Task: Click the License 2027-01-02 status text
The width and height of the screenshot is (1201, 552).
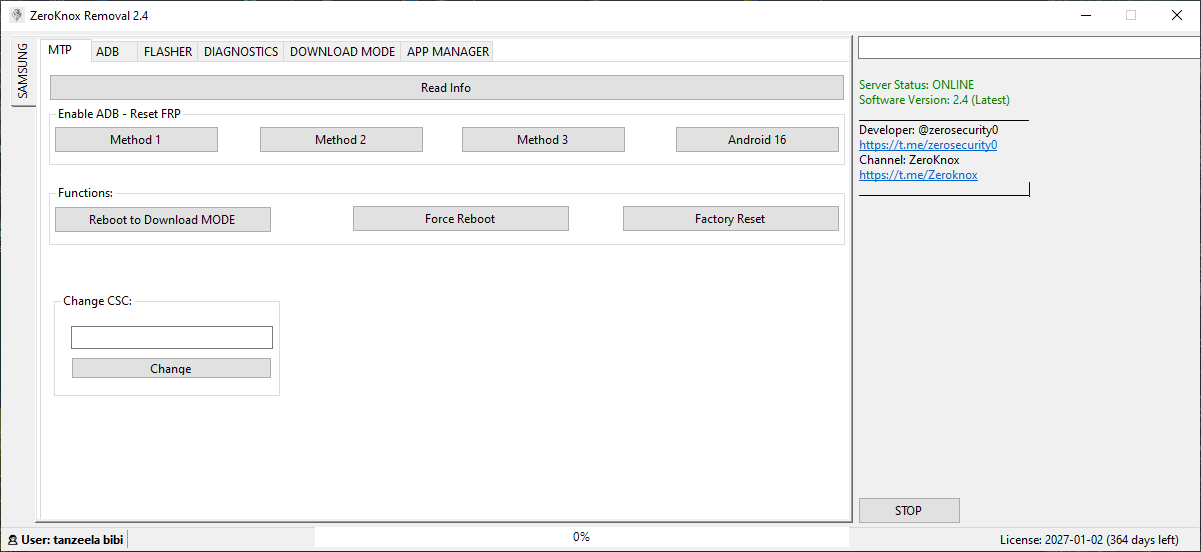Action: coord(1089,539)
